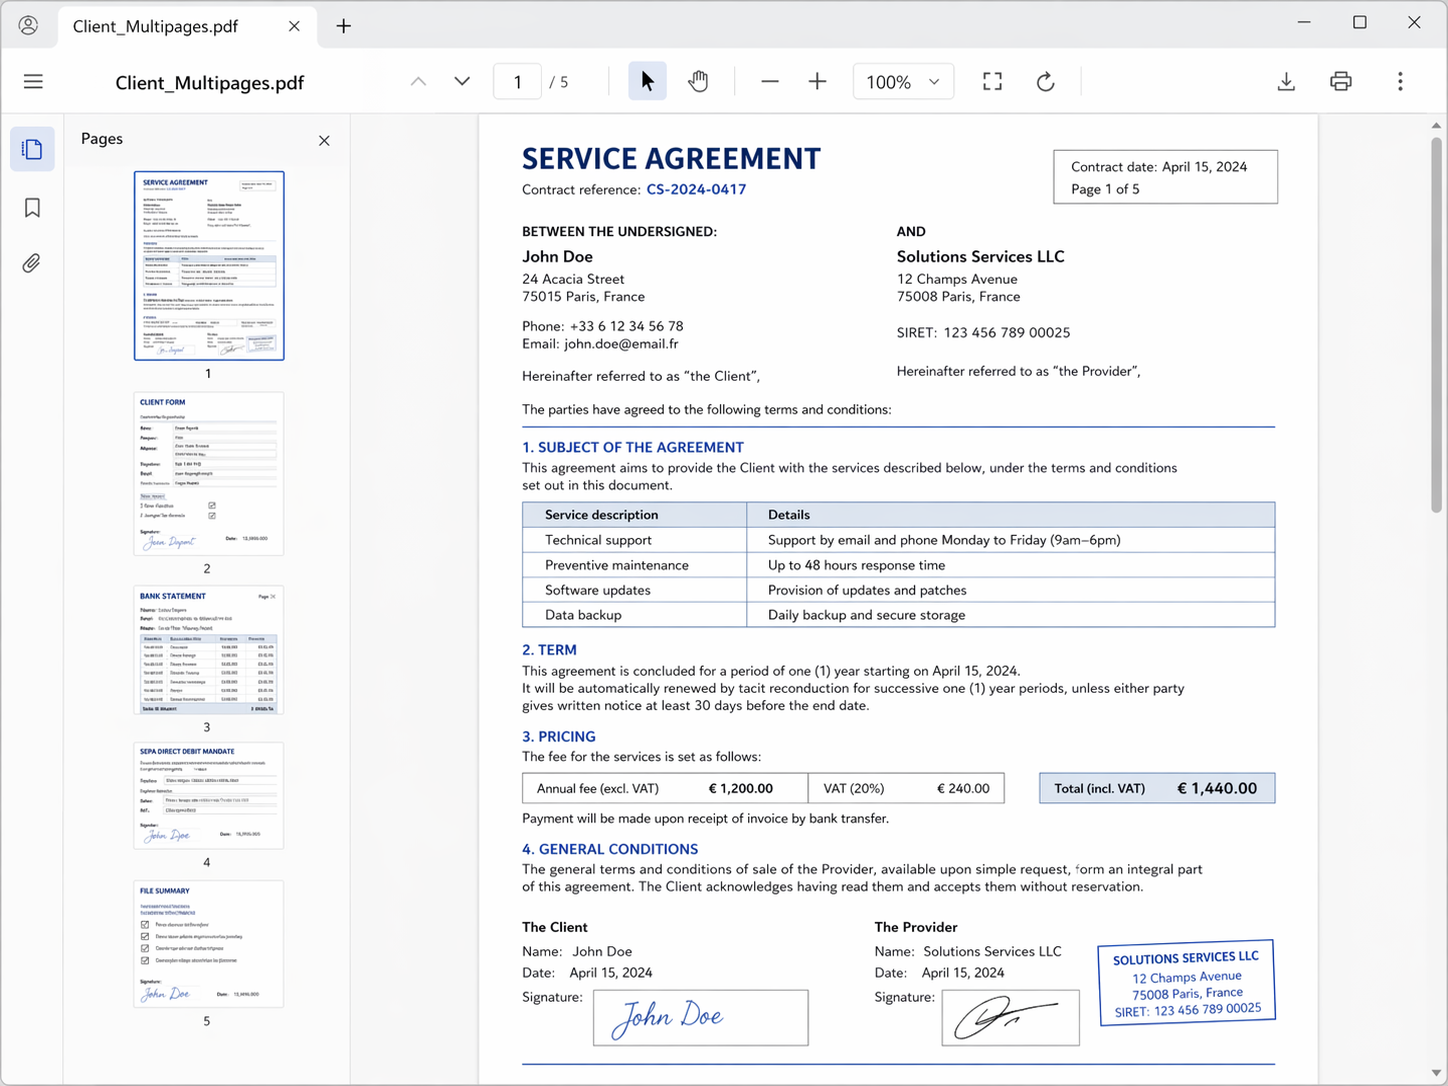Select the Bank Statement page thumbnail
Screen dimensions: 1448x1086
(207, 650)
